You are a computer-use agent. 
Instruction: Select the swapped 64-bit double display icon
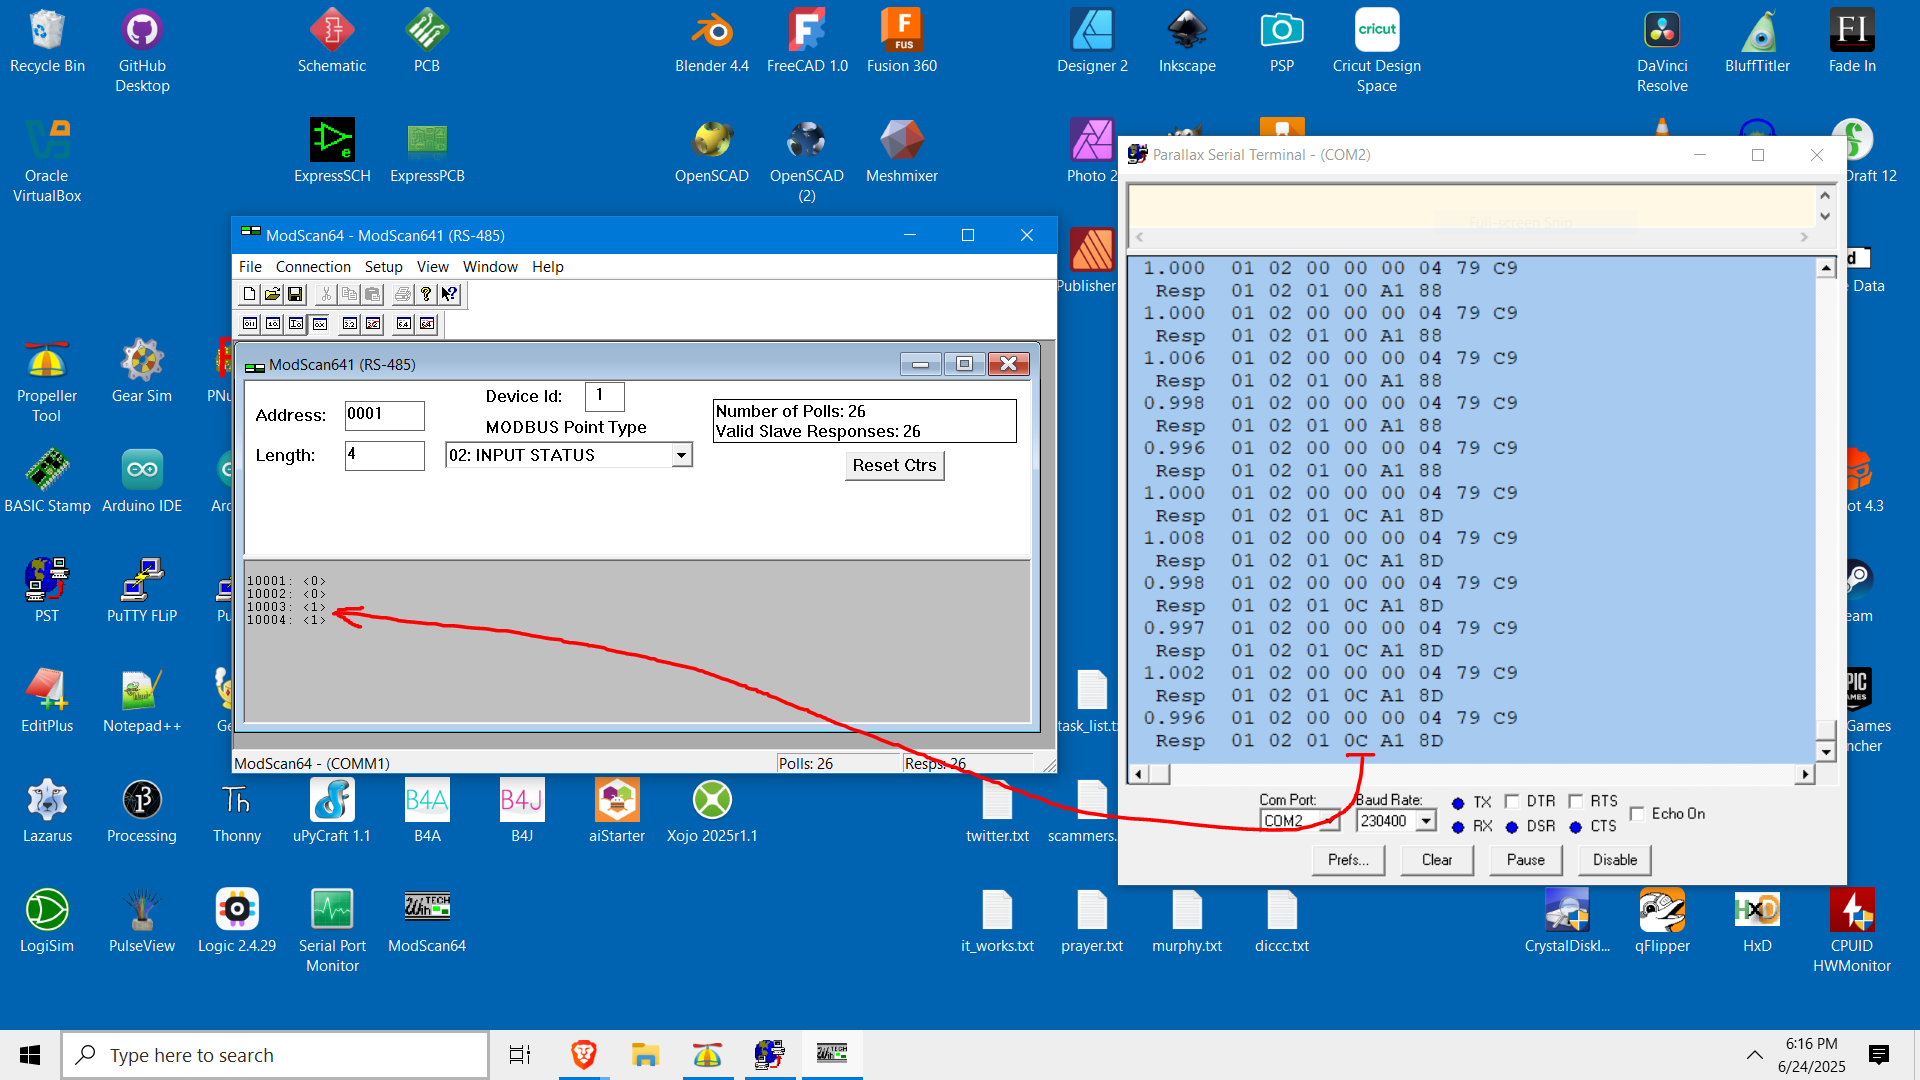(427, 324)
